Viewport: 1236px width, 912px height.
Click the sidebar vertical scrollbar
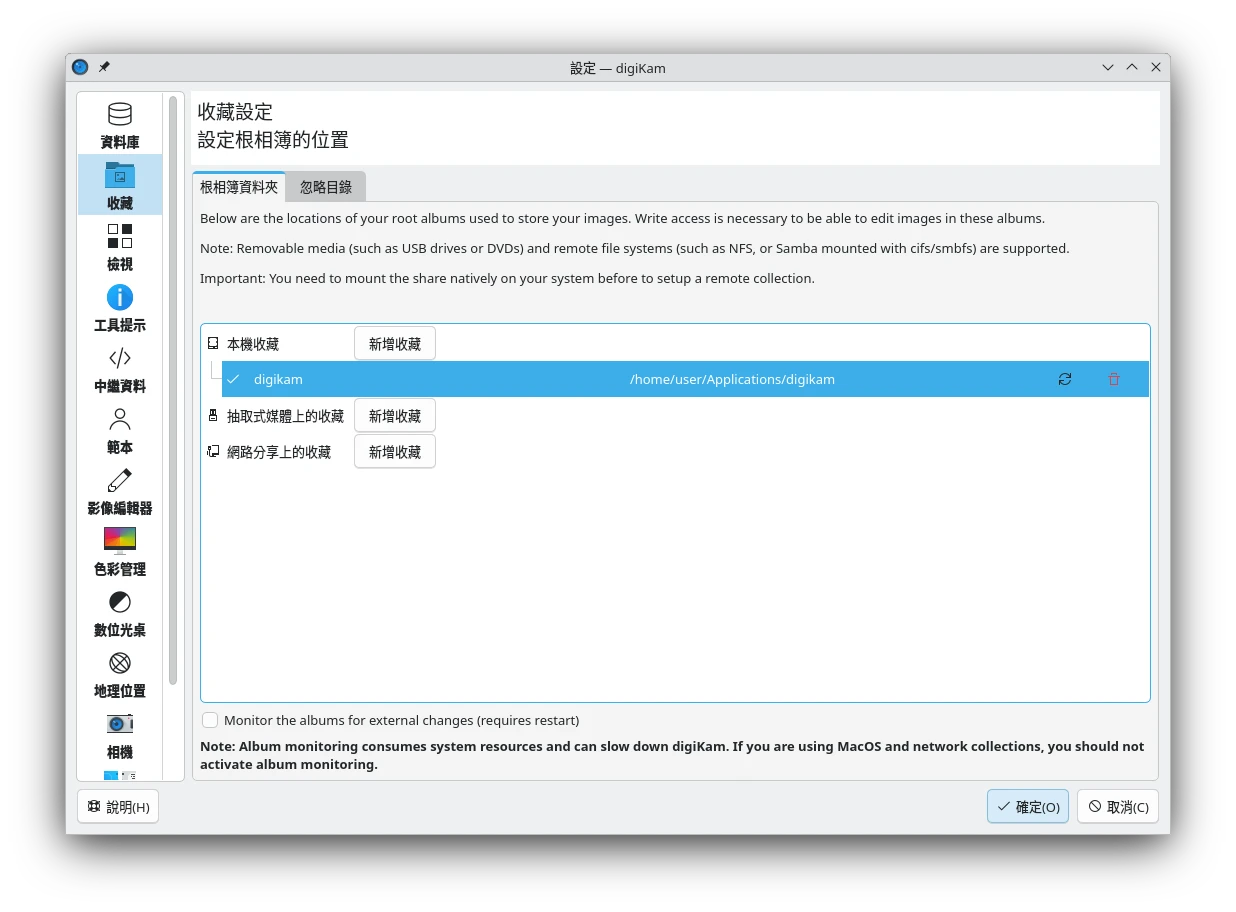tap(173, 390)
